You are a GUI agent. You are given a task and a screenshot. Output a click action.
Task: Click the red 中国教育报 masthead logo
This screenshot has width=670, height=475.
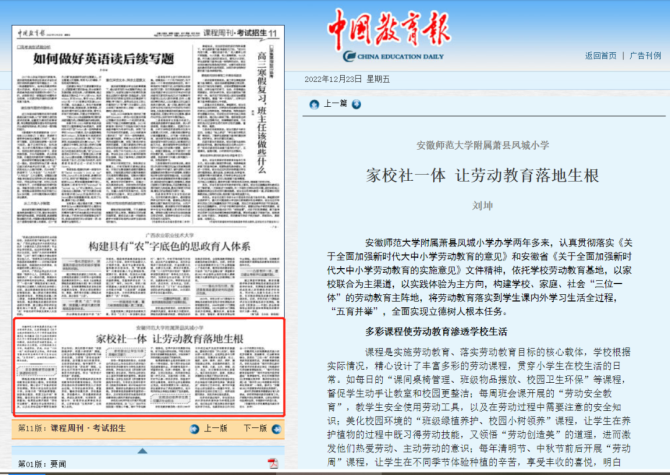[389, 28]
